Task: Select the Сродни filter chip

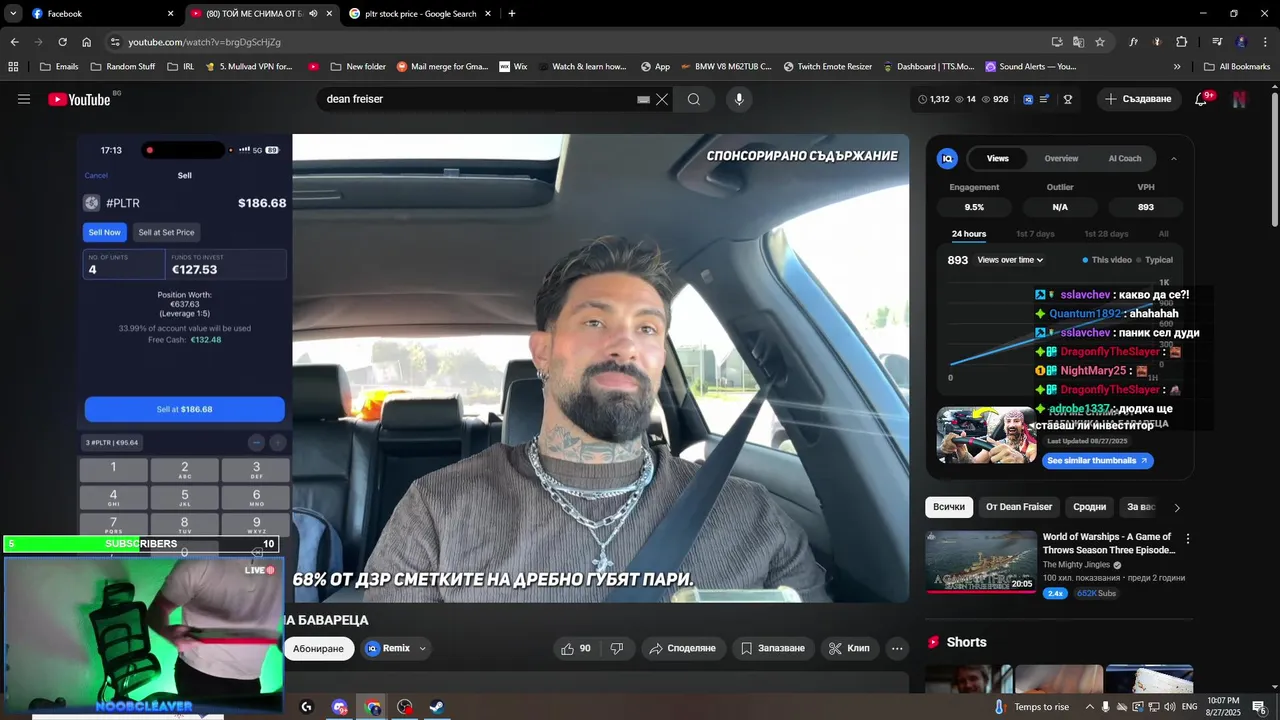Action: [1090, 507]
